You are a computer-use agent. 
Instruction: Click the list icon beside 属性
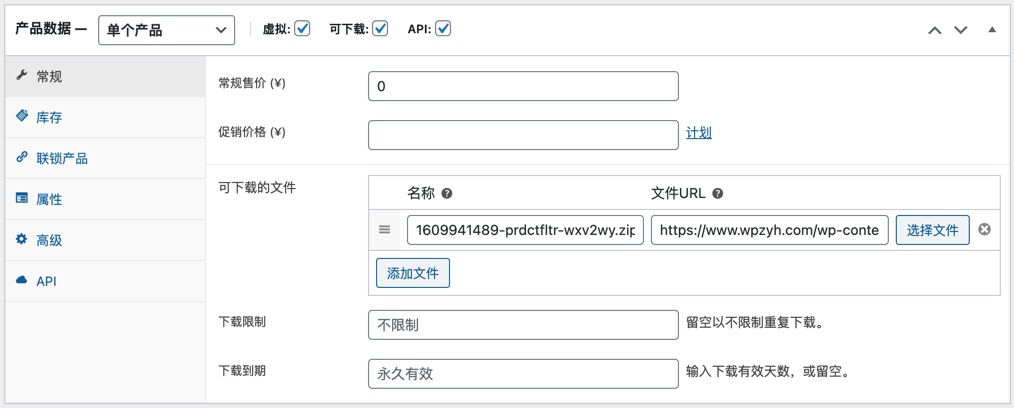(x=21, y=199)
